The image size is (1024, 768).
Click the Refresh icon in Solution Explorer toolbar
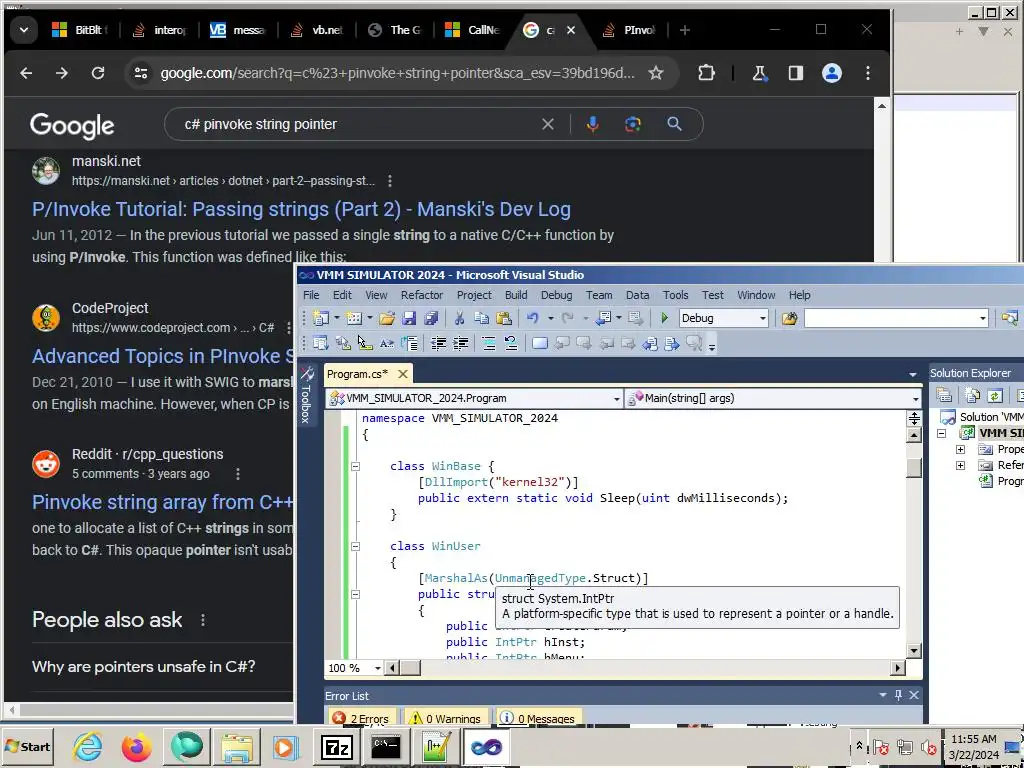click(995, 395)
